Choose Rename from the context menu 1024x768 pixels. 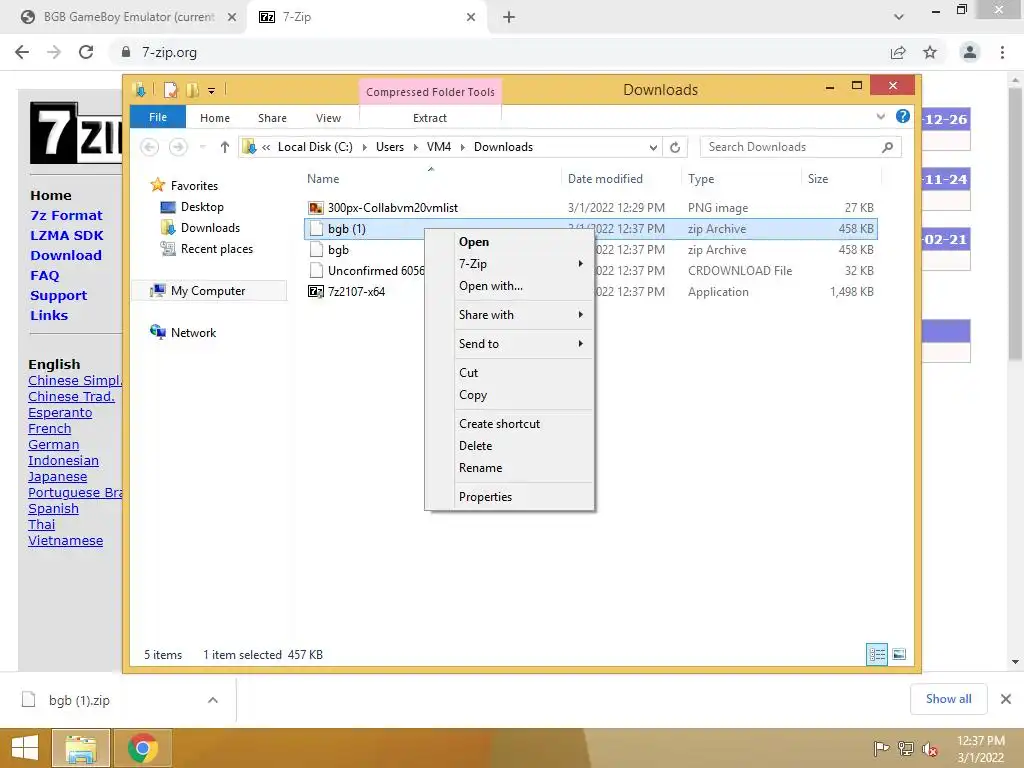point(480,468)
